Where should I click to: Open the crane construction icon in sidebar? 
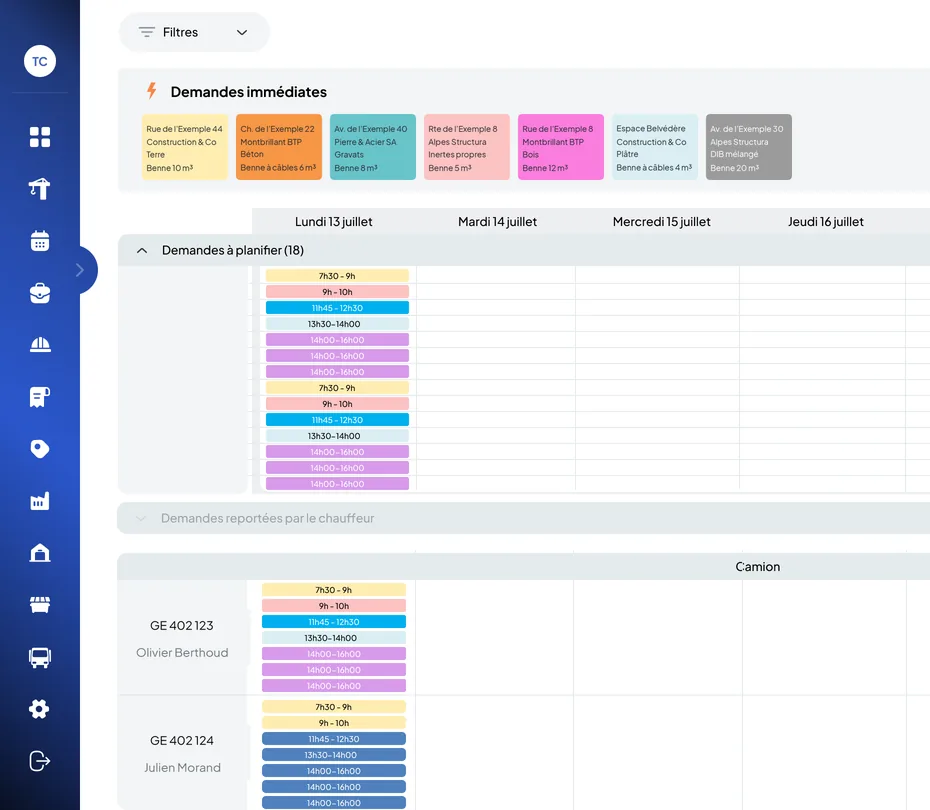coord(40,189)
